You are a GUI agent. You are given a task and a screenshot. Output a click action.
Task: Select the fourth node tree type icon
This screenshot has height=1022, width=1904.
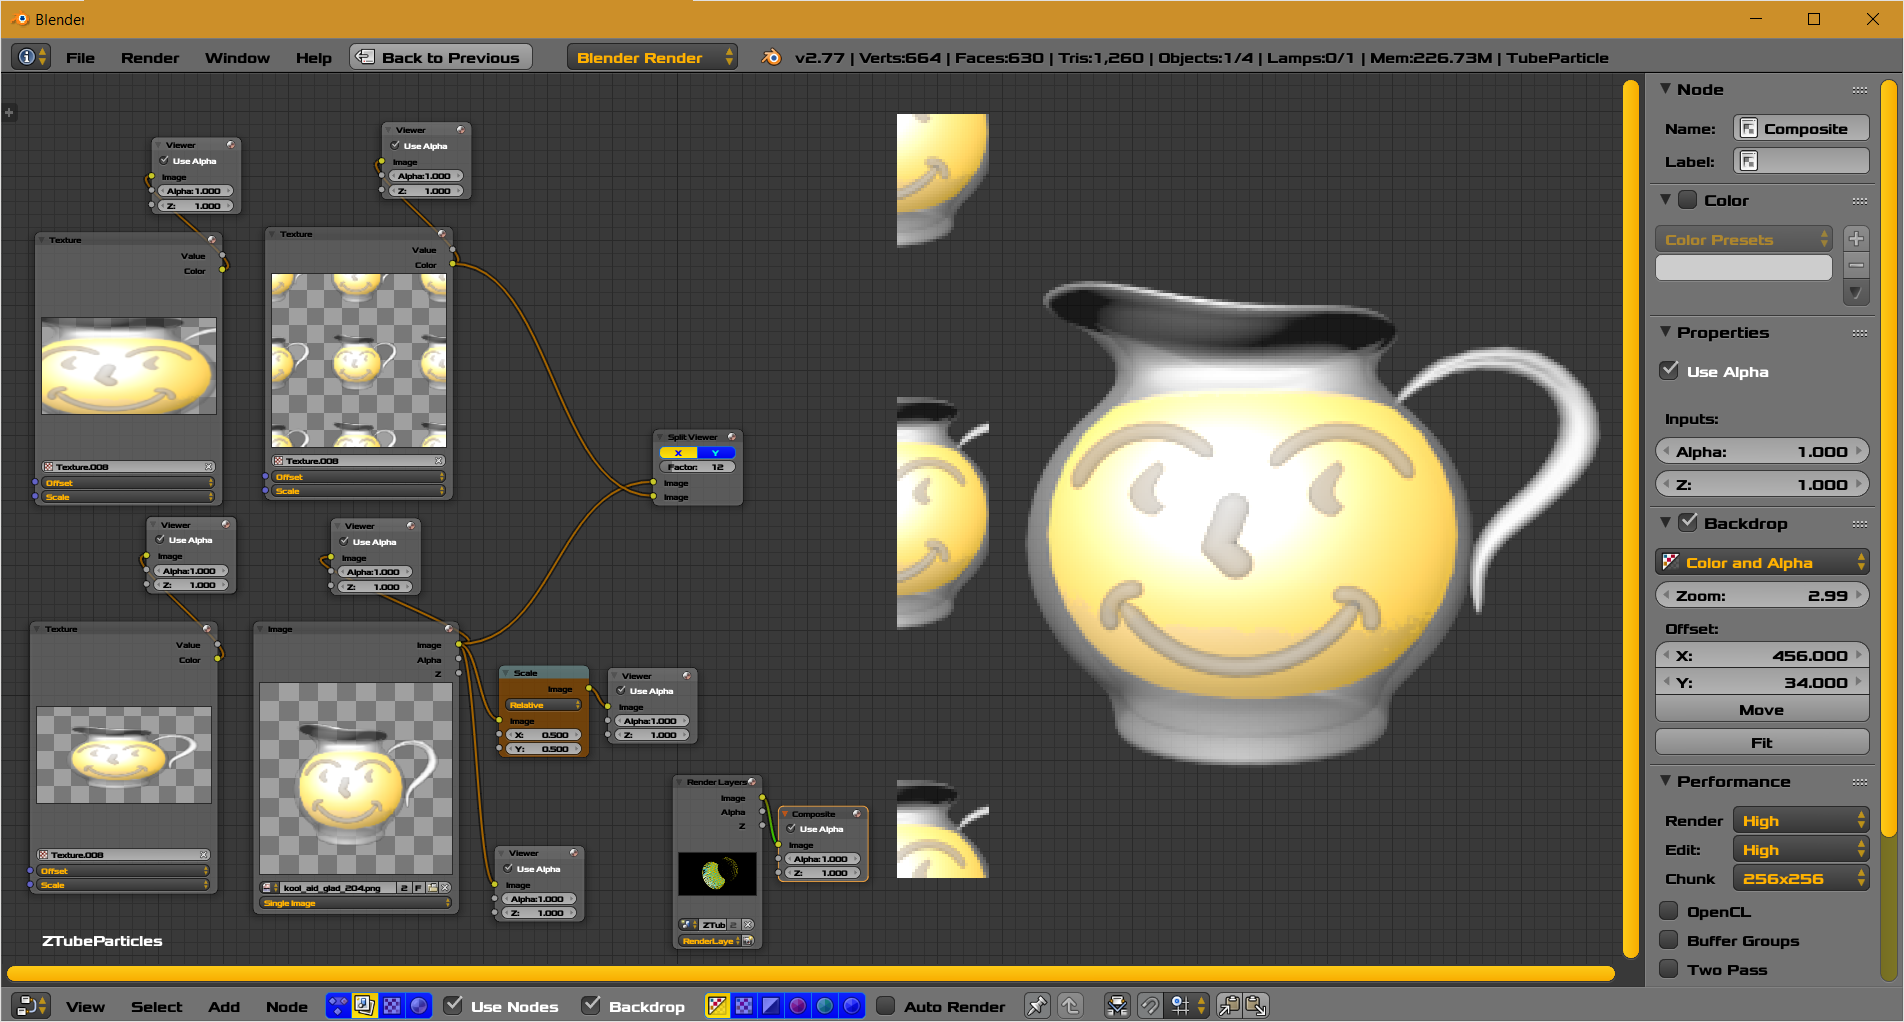click(x=419, y=1006)
